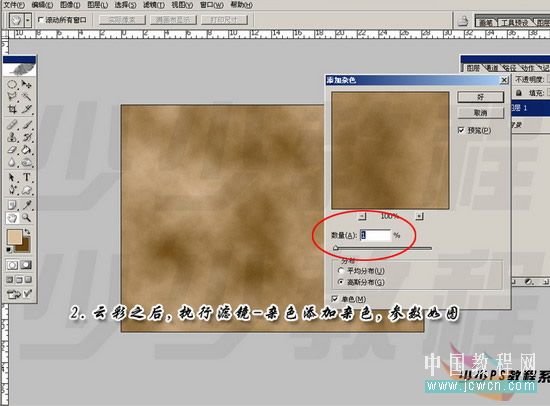Choose the 高斯分布(G) Gaussian radio button
The width and height of the screenshot is (550, 406).
click(341, 282)
